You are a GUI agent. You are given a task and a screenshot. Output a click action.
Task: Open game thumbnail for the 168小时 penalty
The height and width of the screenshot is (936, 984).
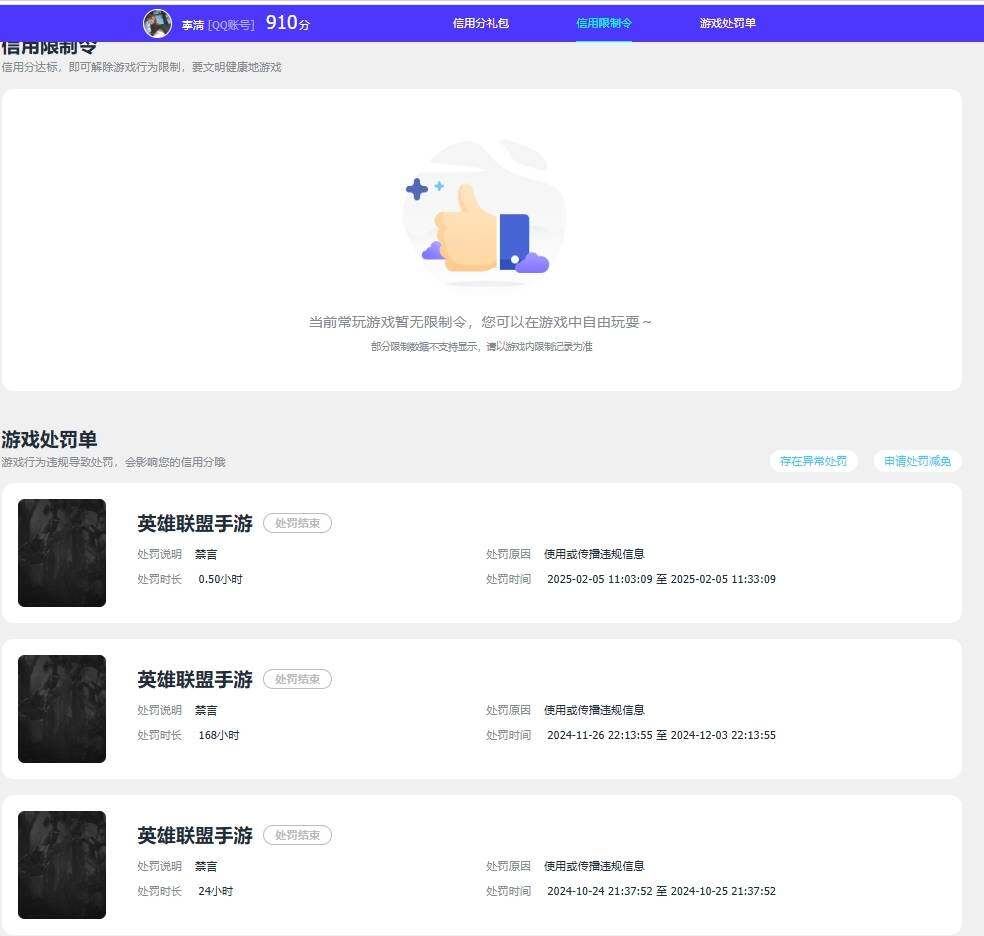[62, 709]
